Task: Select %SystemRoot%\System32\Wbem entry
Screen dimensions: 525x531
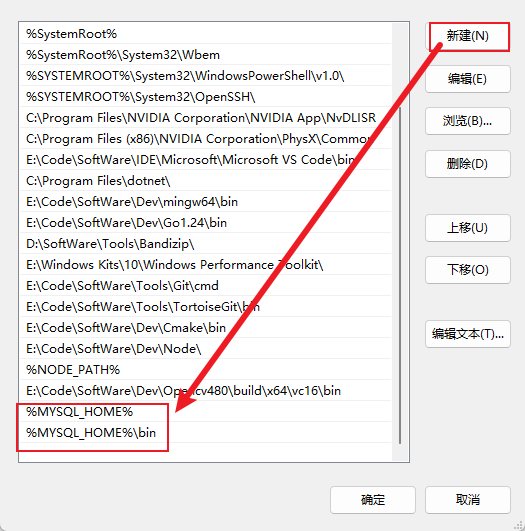Action: point(206,55)
